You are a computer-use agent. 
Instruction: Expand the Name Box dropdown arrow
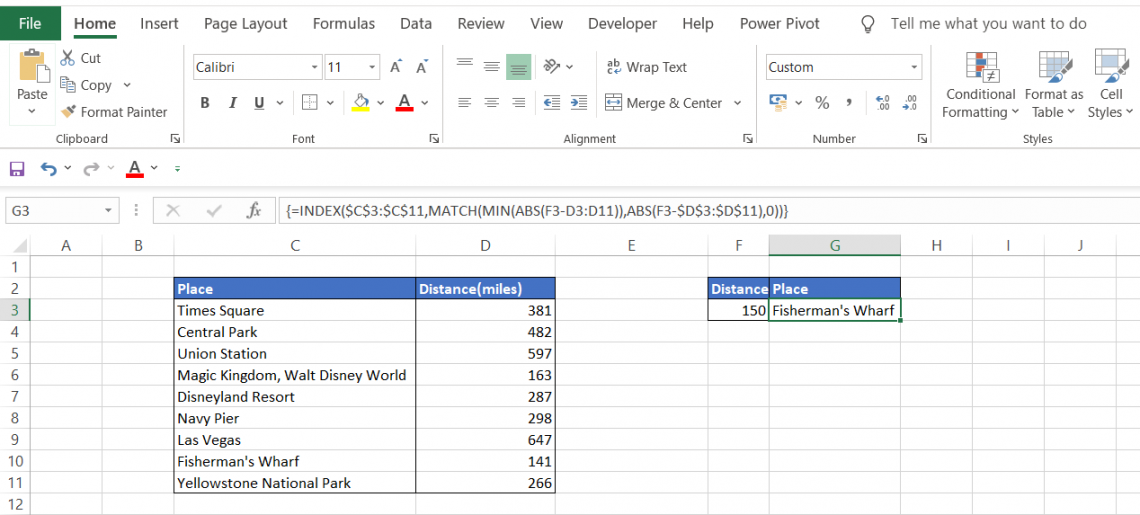109,211
